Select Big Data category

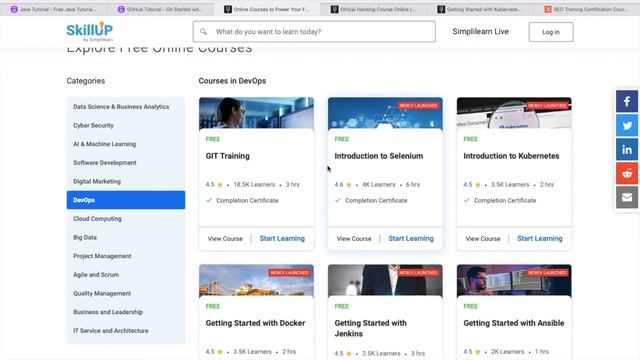tap(126, 237)
